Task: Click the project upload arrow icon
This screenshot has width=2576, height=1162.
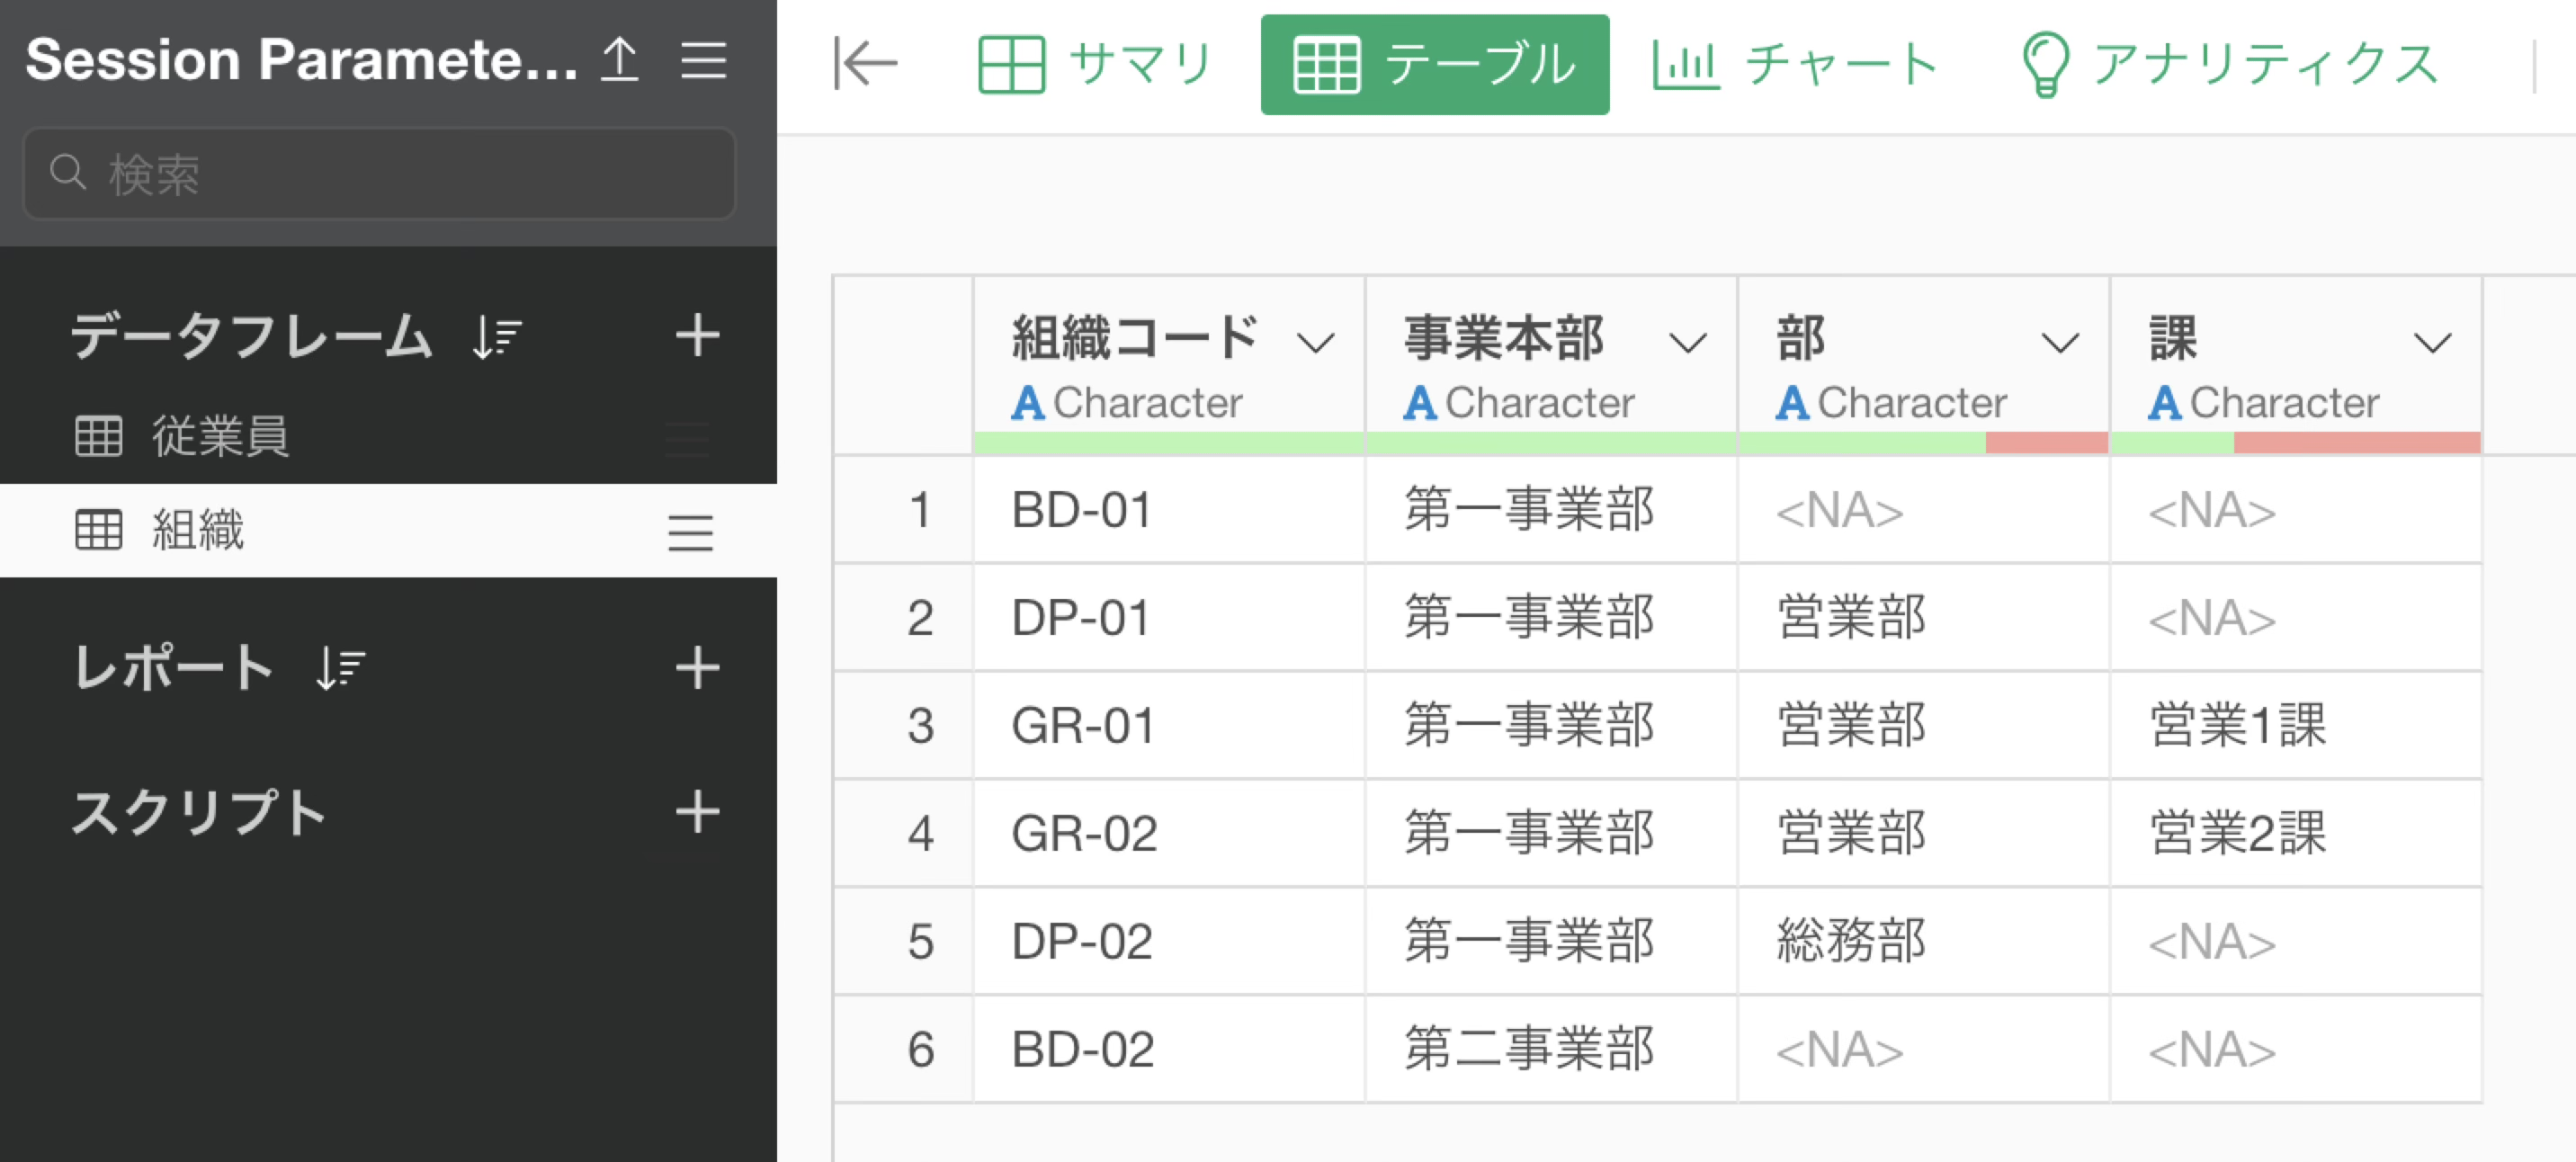Action: [619, 60]
